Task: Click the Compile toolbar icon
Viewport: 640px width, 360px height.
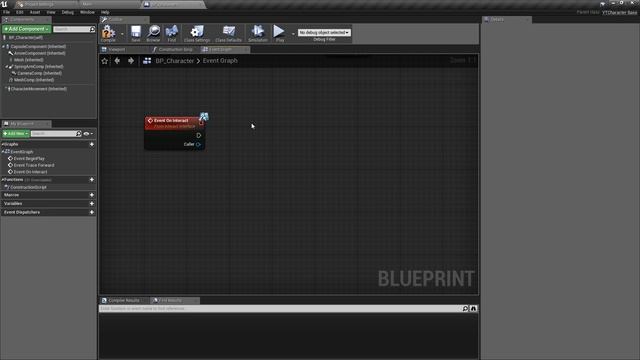Action: pyautogui.click(x=108, y=32)
